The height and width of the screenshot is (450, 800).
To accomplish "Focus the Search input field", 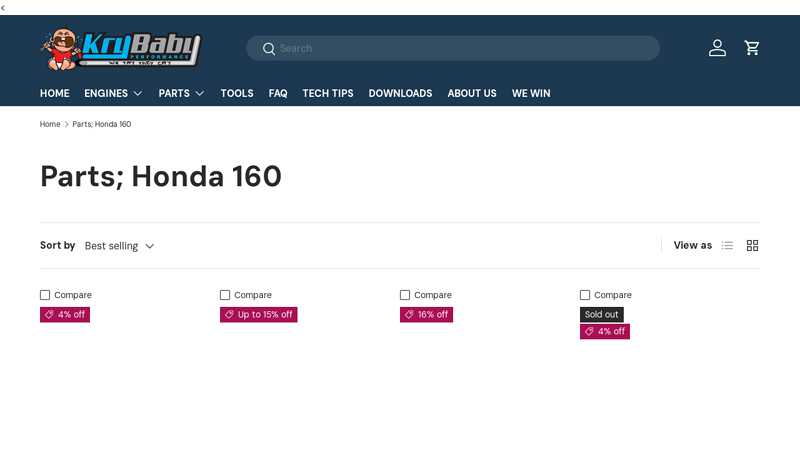I will (460, 48).
